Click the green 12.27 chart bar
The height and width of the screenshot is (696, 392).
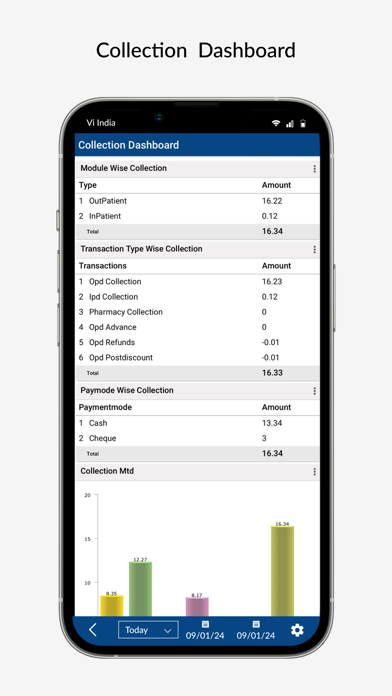140,589
